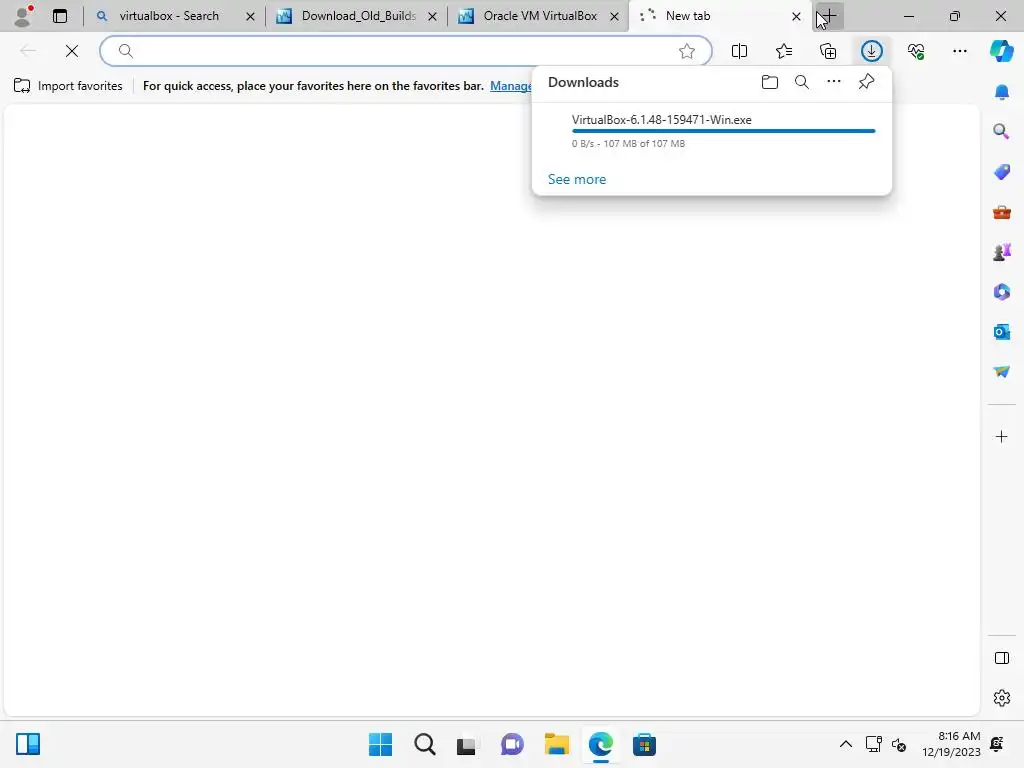Open taskbar Search
The width and height of the screenshot is (1024, 768).
tap(424, 744)
